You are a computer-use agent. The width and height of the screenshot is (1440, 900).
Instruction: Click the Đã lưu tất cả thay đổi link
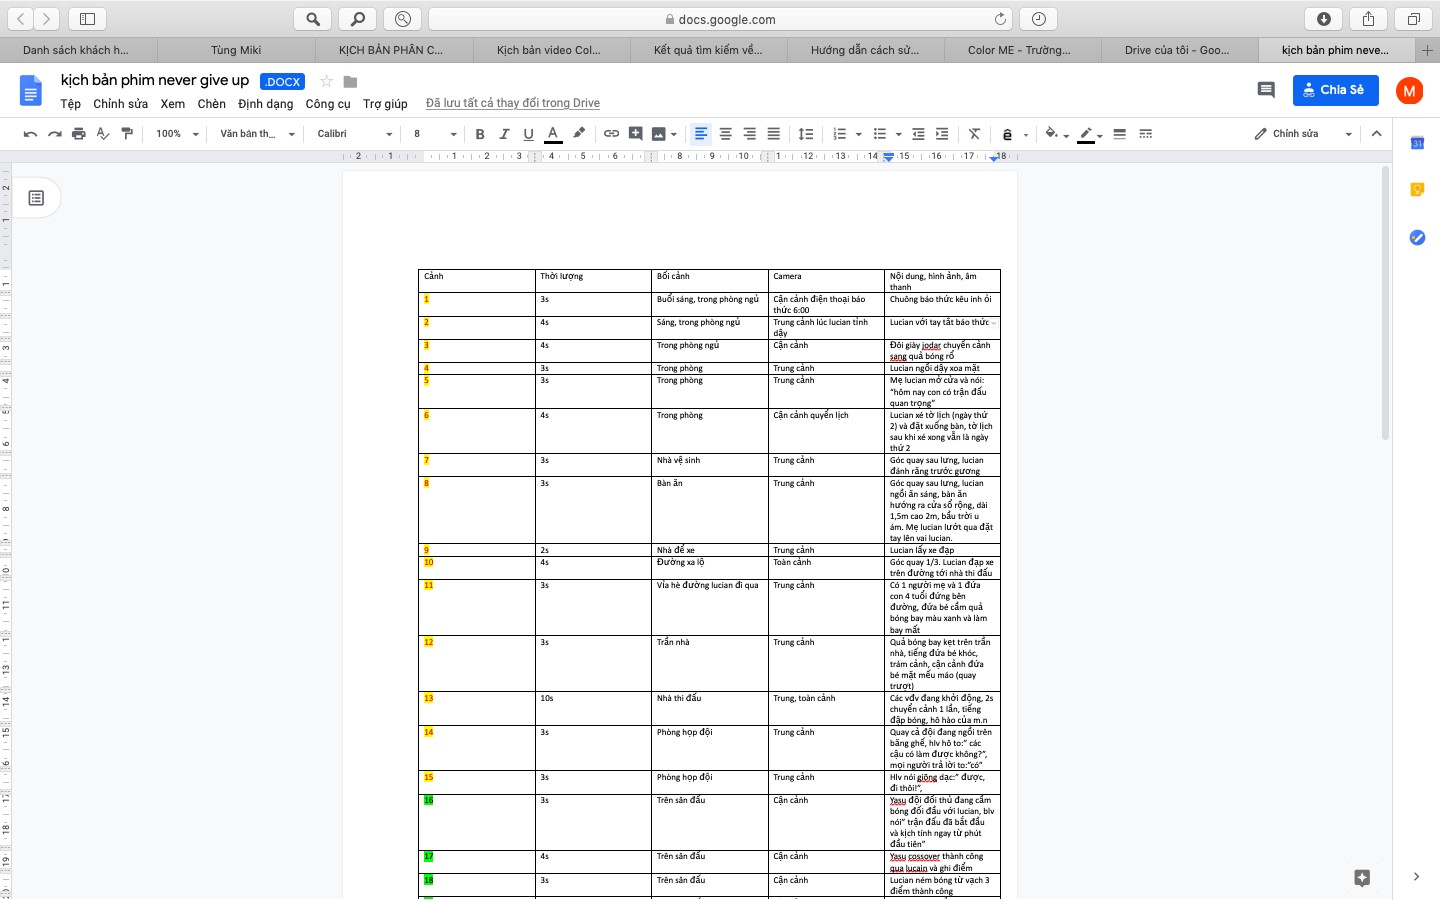tap(513, 103)
